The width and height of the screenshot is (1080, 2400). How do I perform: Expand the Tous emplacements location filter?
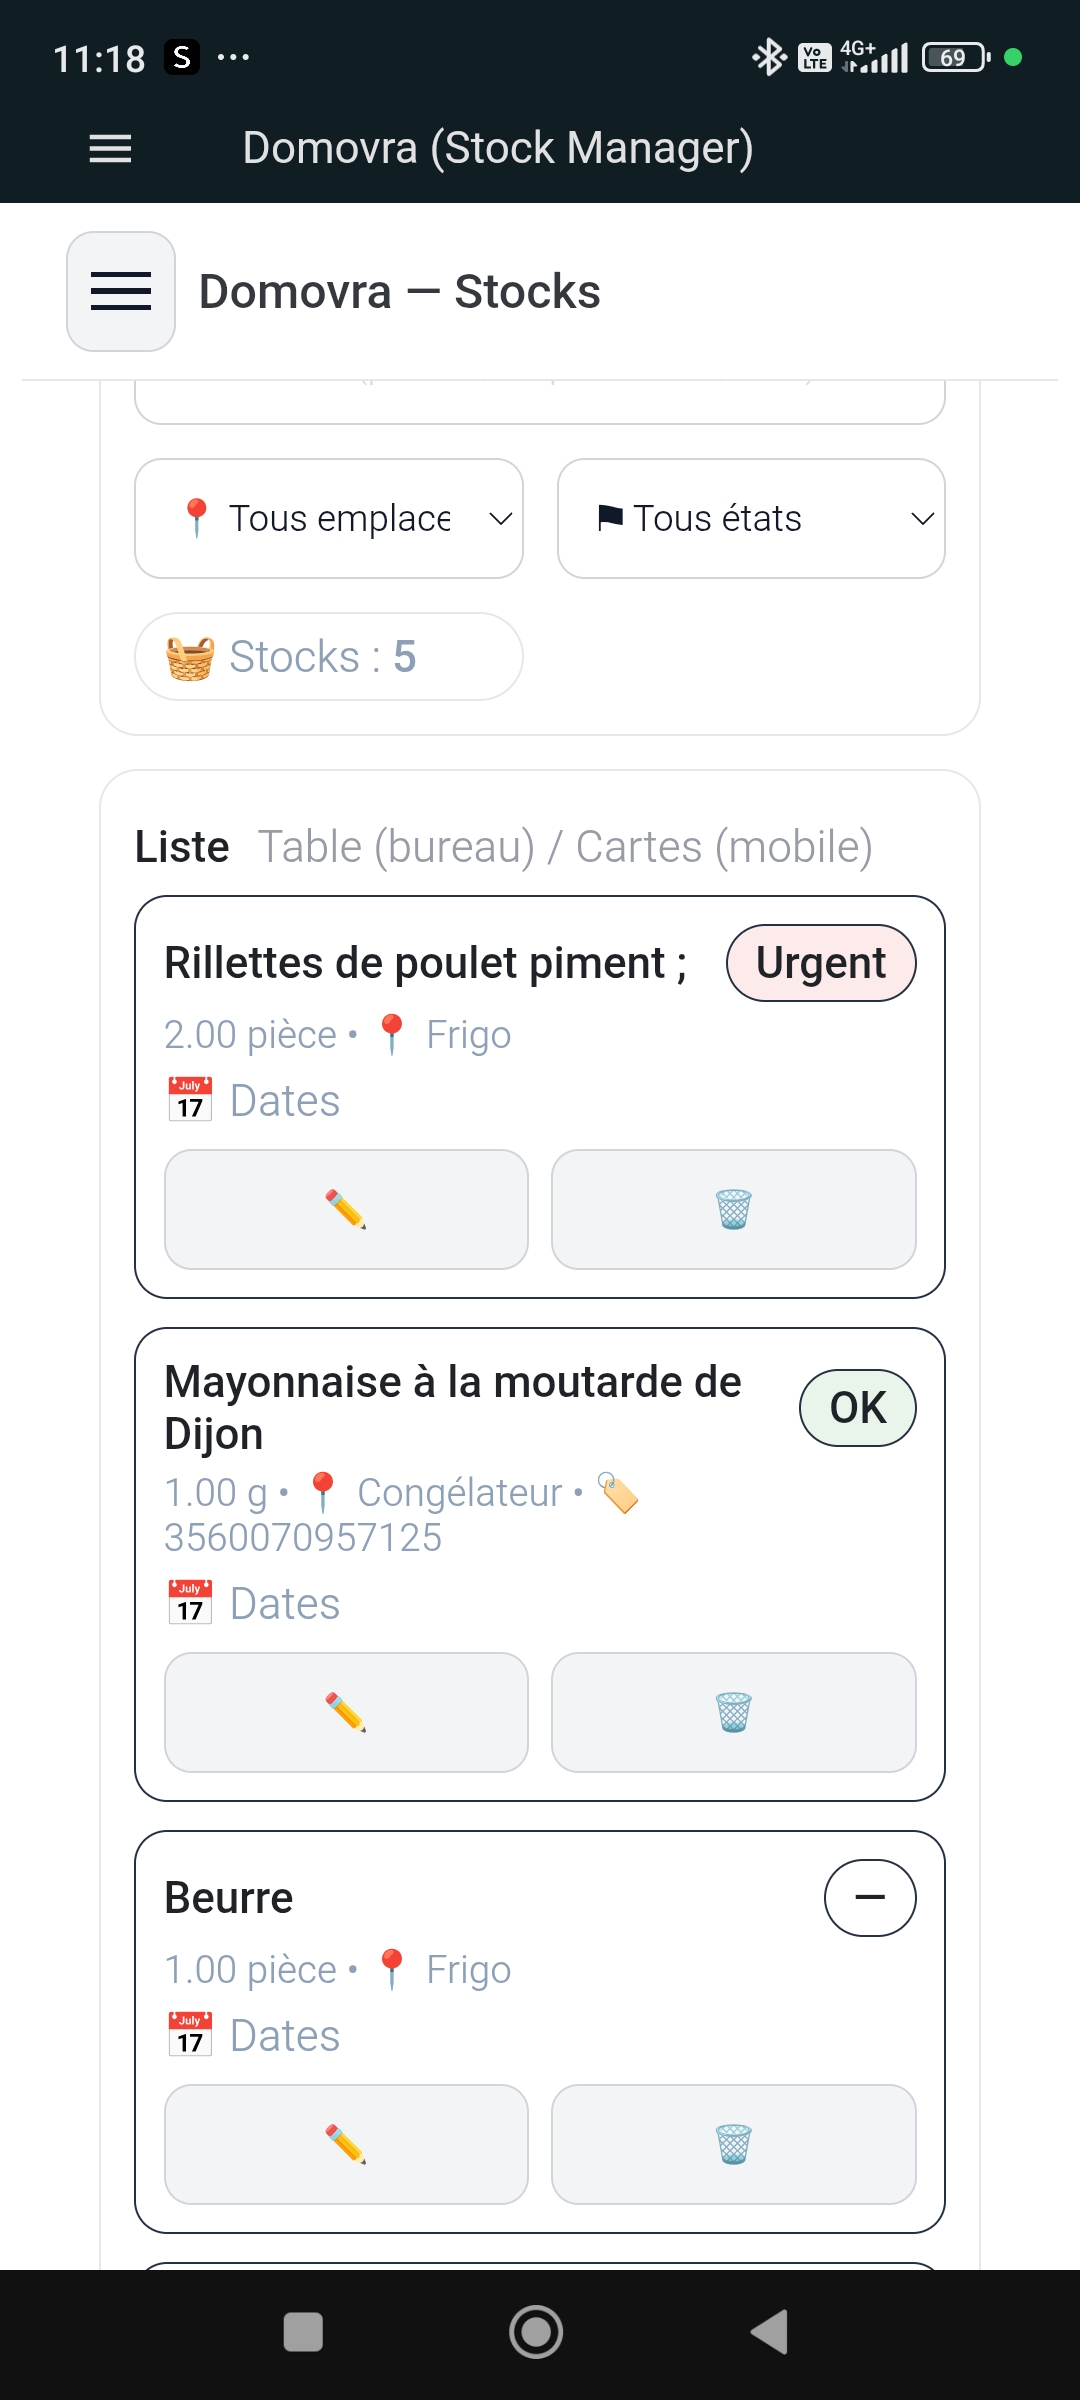[x=329, y=518]
